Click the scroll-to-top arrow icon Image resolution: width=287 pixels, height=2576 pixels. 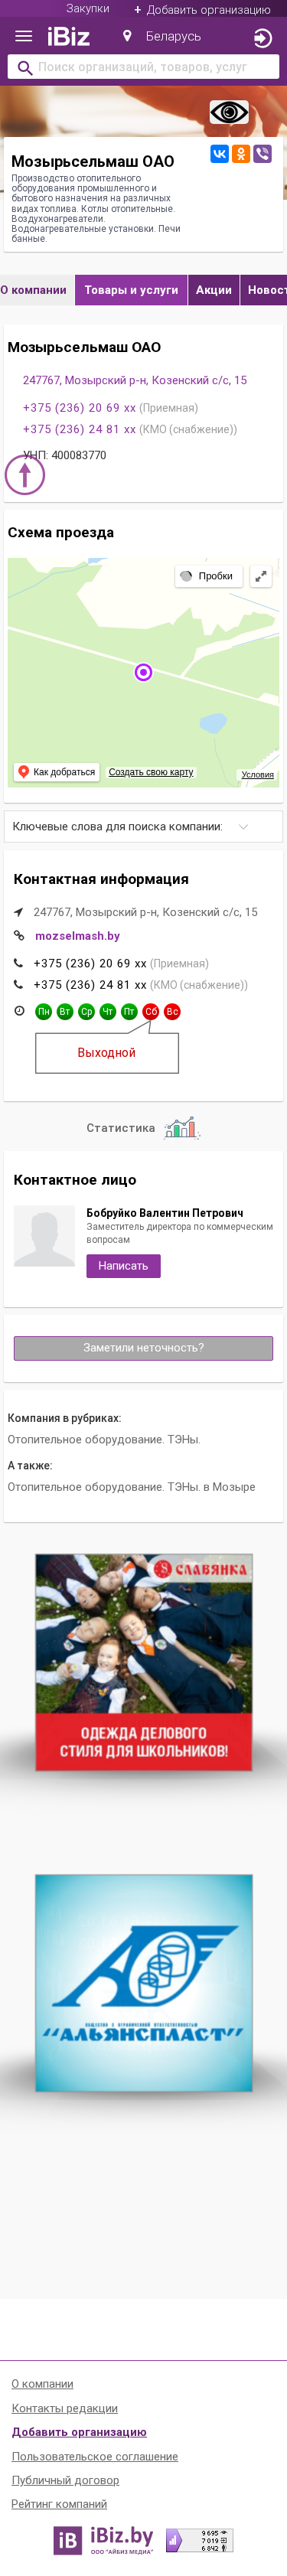[x=25, y=474]
